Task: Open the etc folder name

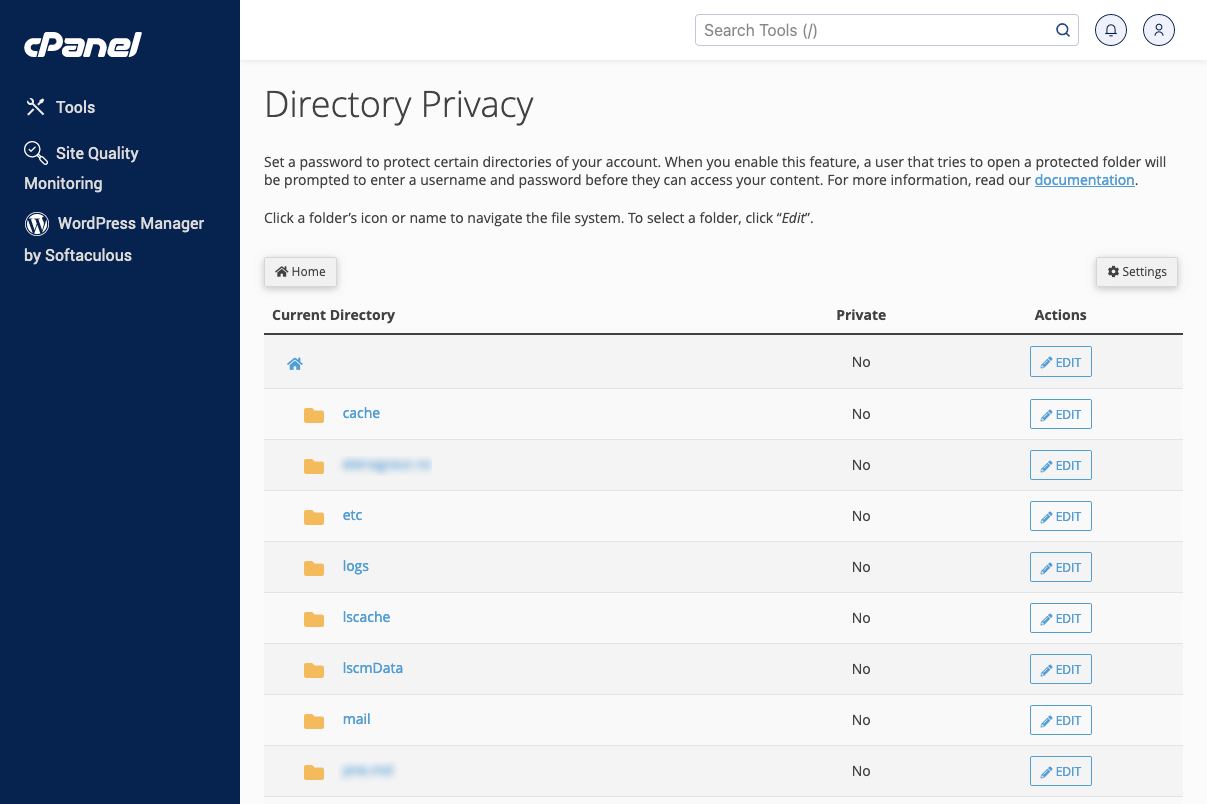Action: pyautogui.click(x=352, y=515)
